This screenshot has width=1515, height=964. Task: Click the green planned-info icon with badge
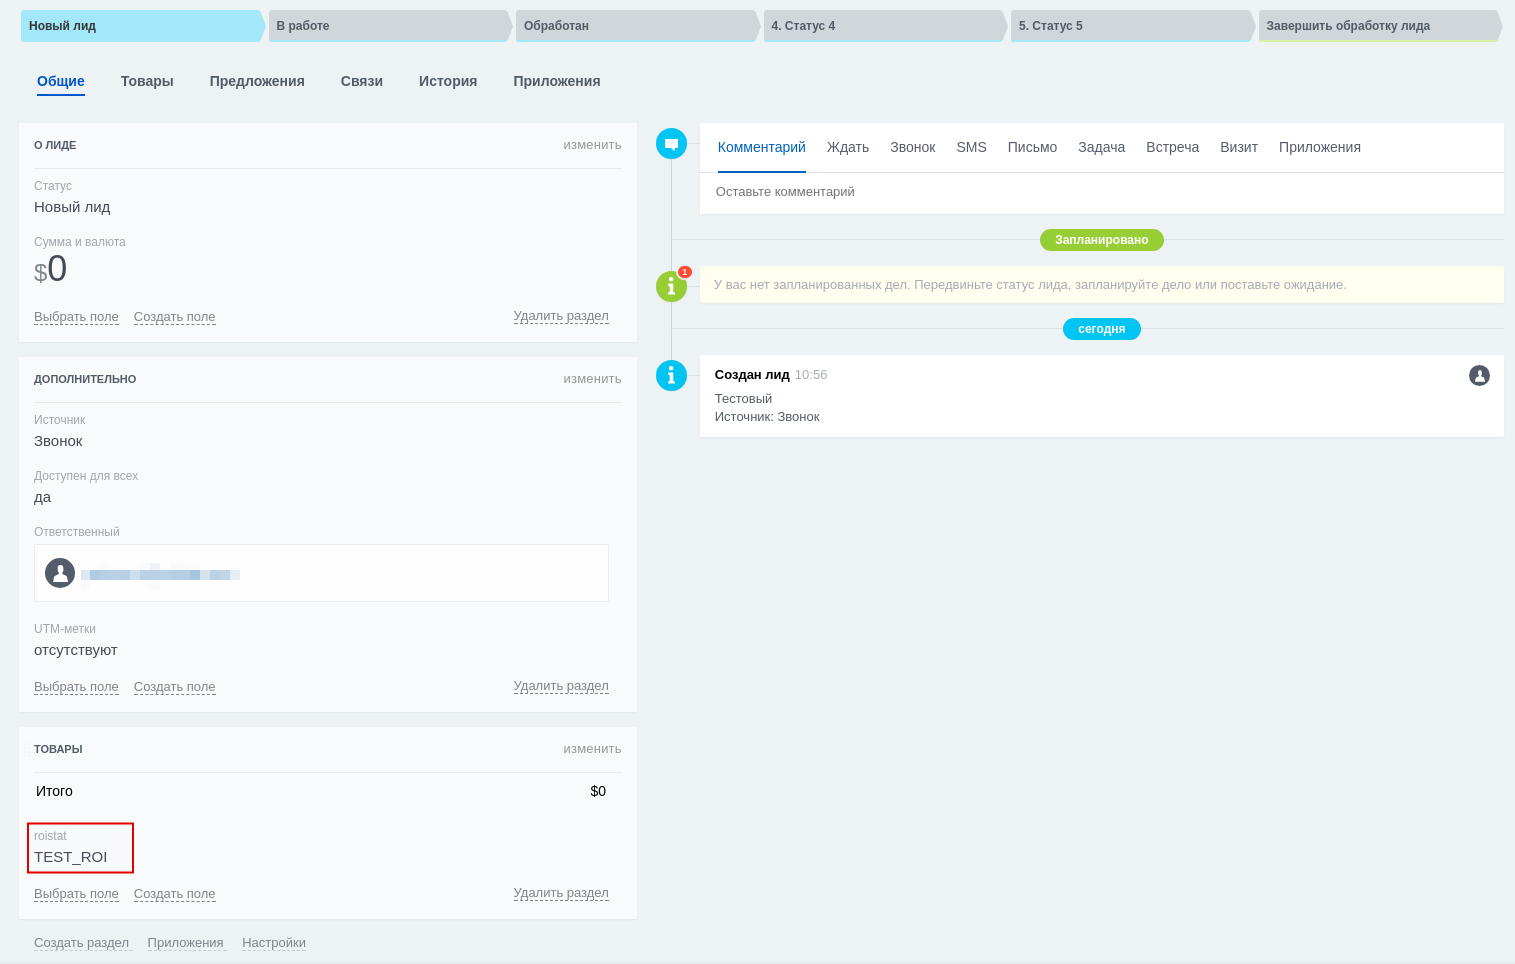coord(671,286)
